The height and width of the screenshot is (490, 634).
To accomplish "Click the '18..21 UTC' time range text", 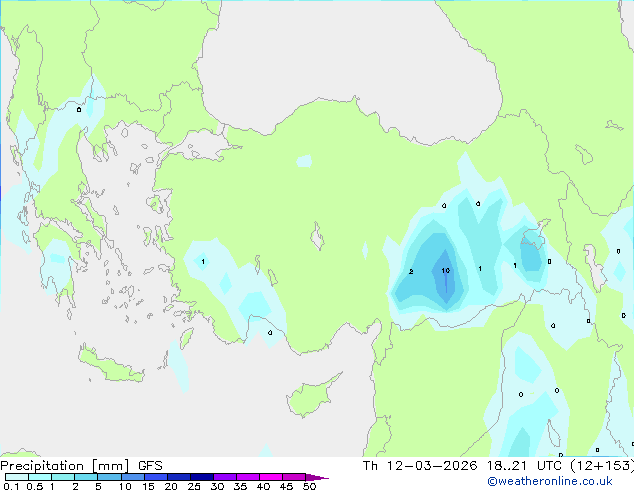I will (524, 466).
